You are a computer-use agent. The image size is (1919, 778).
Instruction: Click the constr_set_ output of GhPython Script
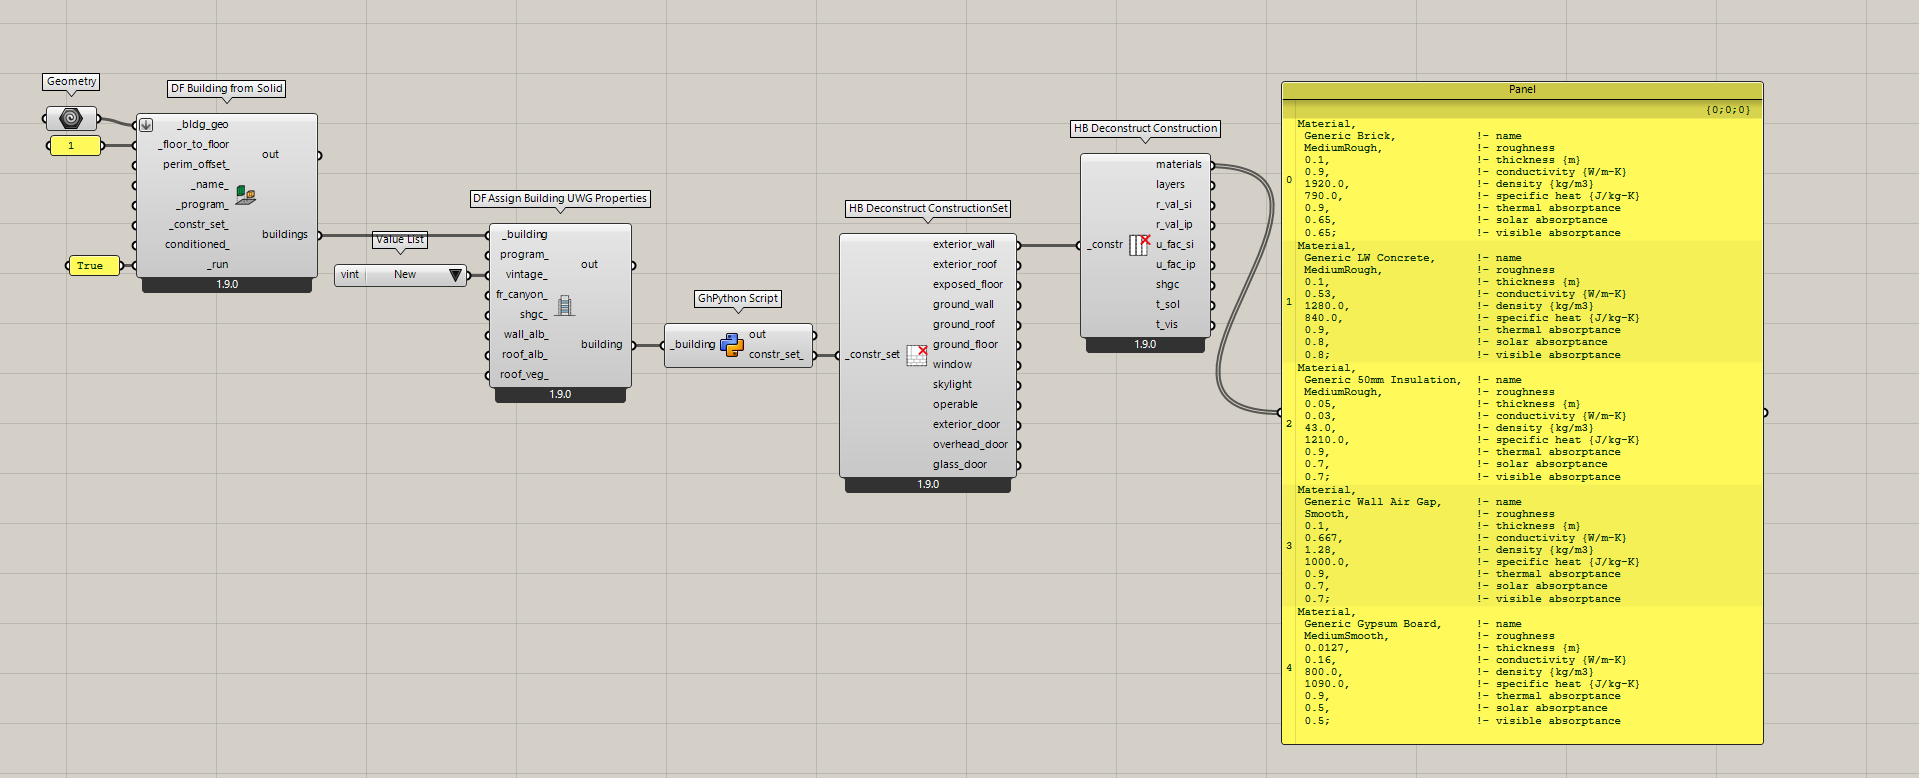(x=775, y=355)
